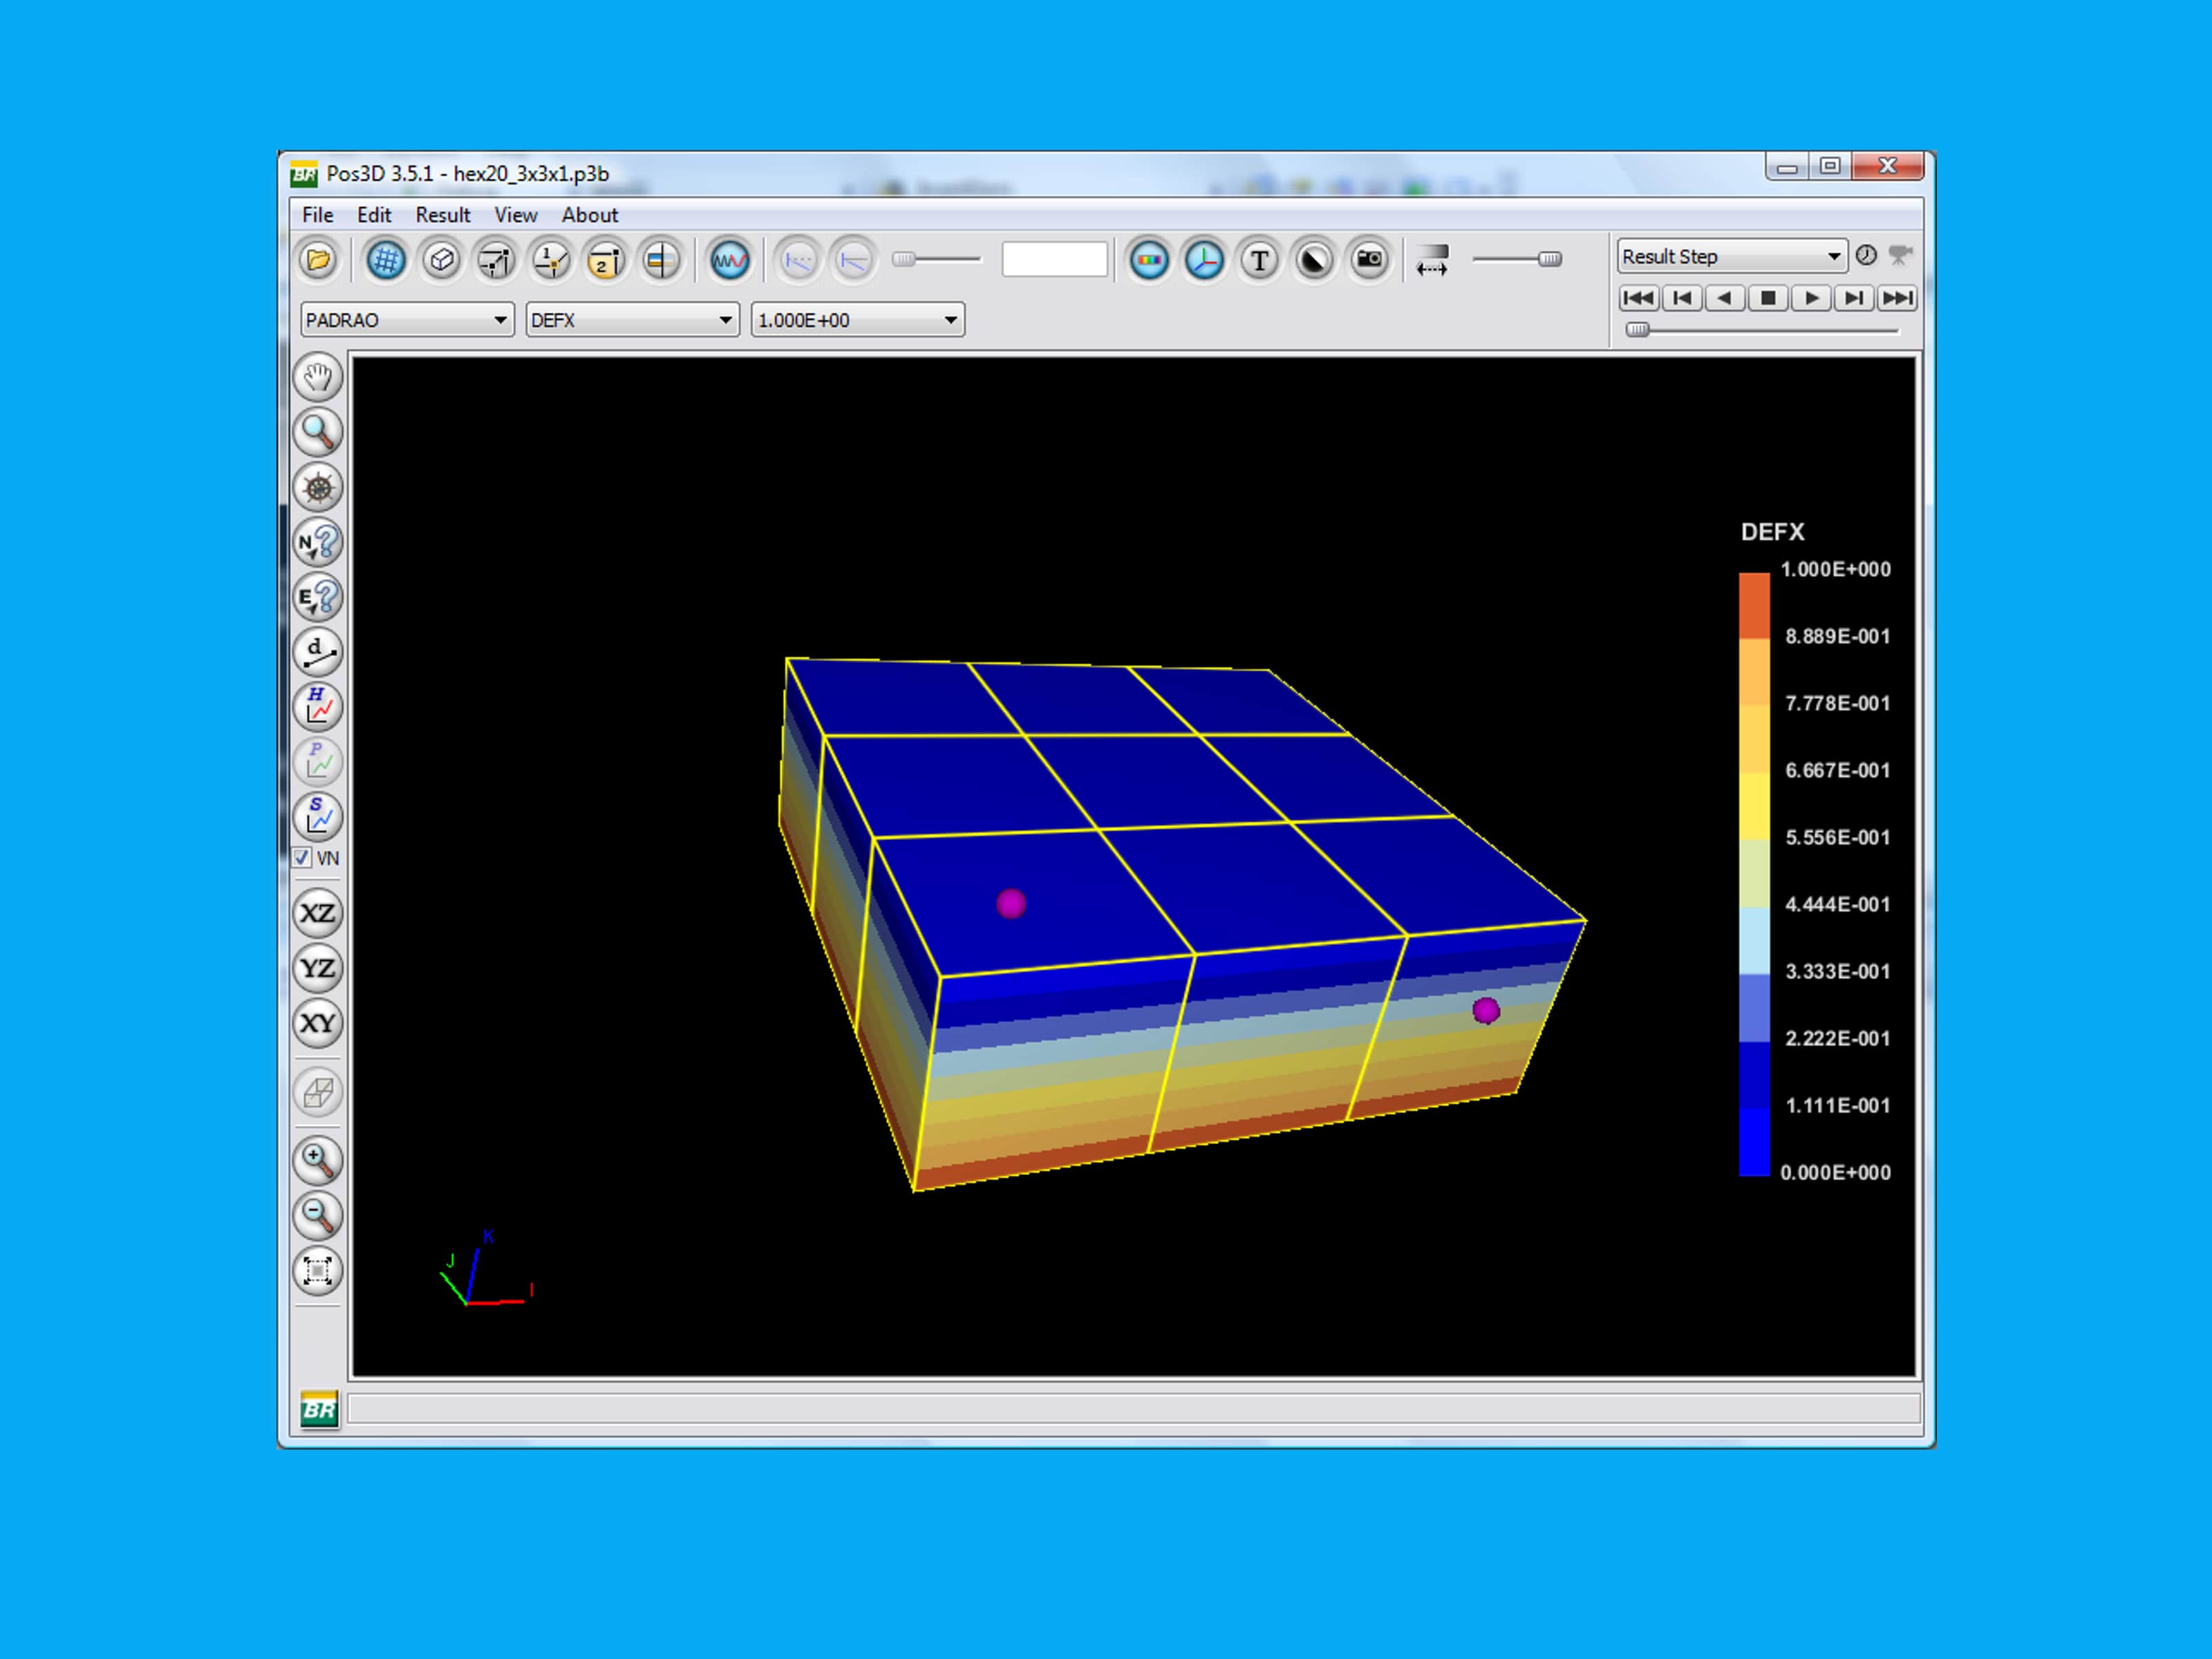Toggle the color legend display icon
Viewport: 2212px width, 1659px height.
[1149, 261]
